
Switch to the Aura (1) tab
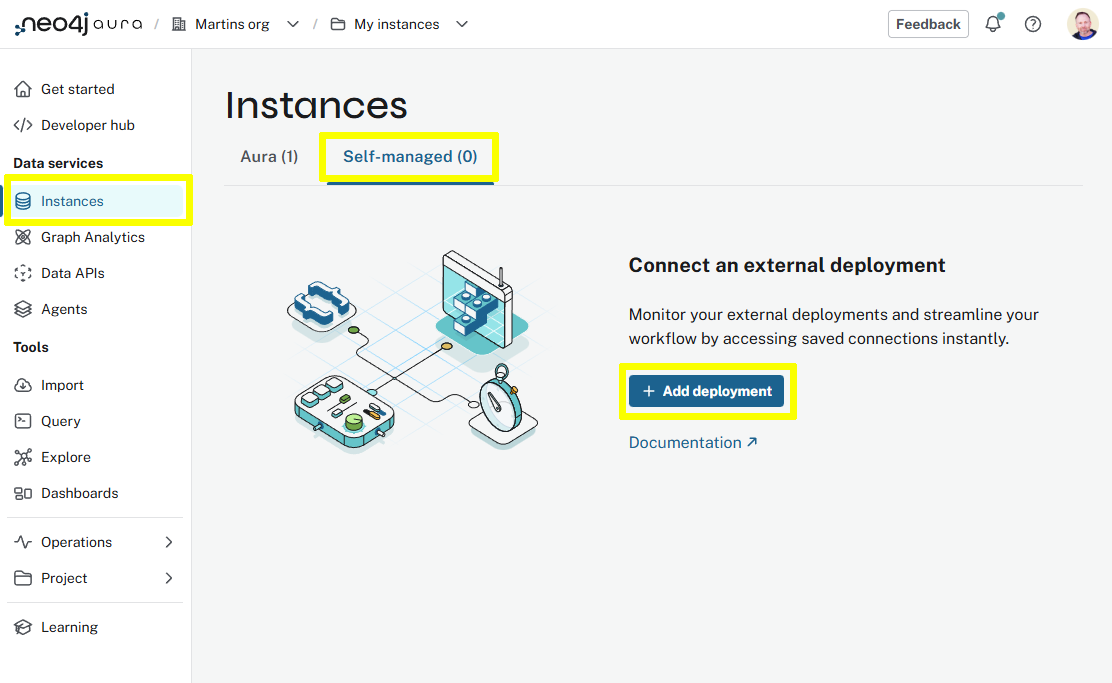268,156
